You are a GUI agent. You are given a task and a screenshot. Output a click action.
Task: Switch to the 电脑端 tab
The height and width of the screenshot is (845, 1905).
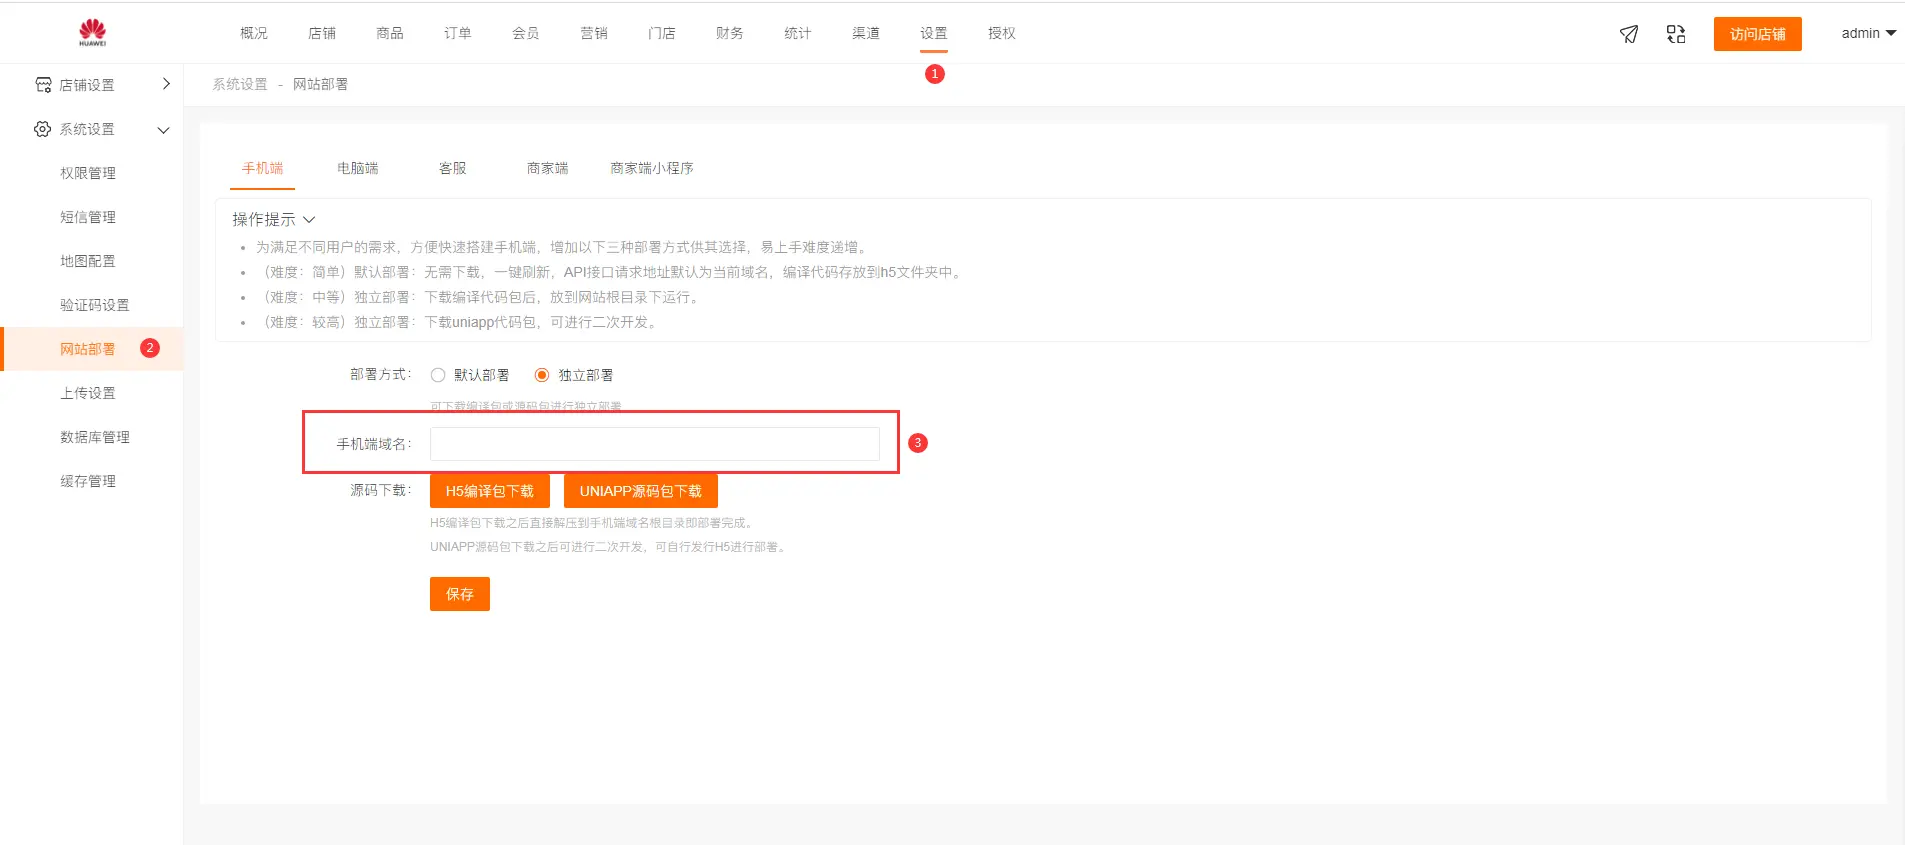point(357,168)
